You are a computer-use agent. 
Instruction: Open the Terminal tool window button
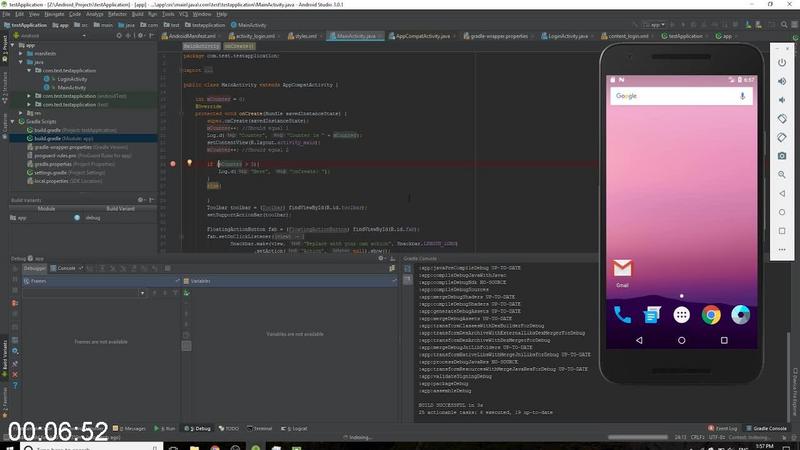coord(260,429)
